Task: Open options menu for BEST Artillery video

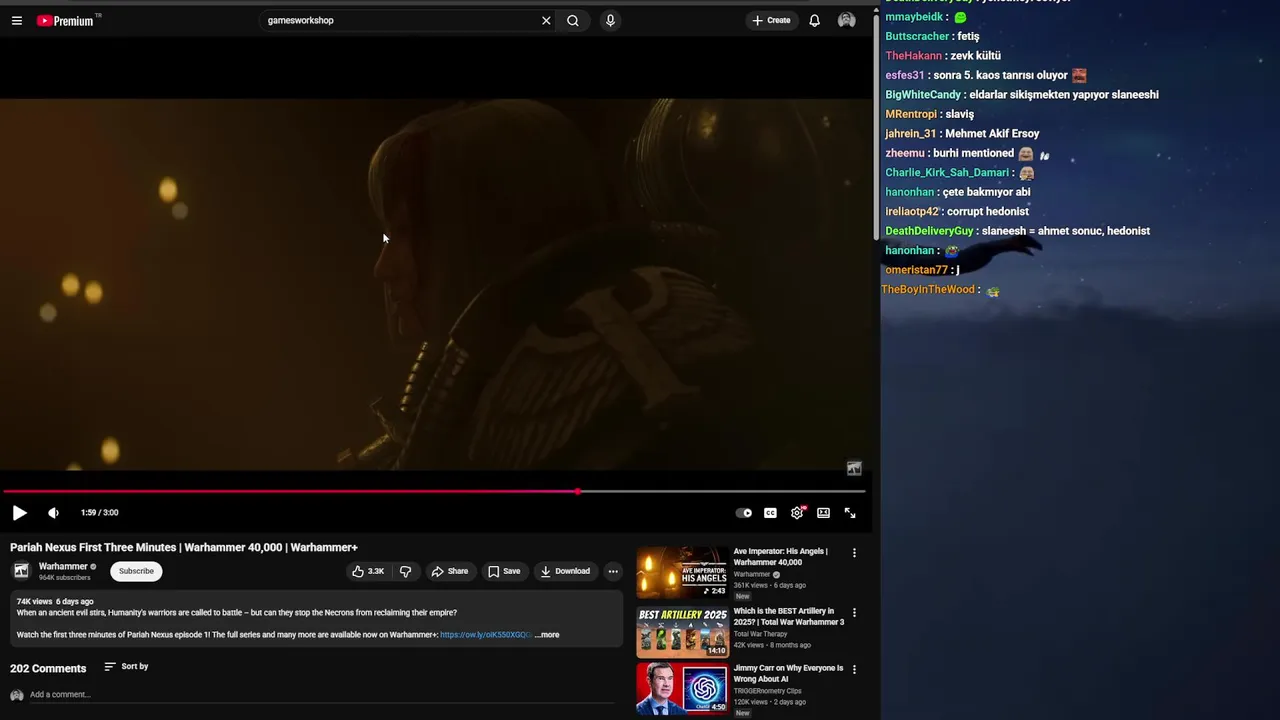Action: pos(854,612)
